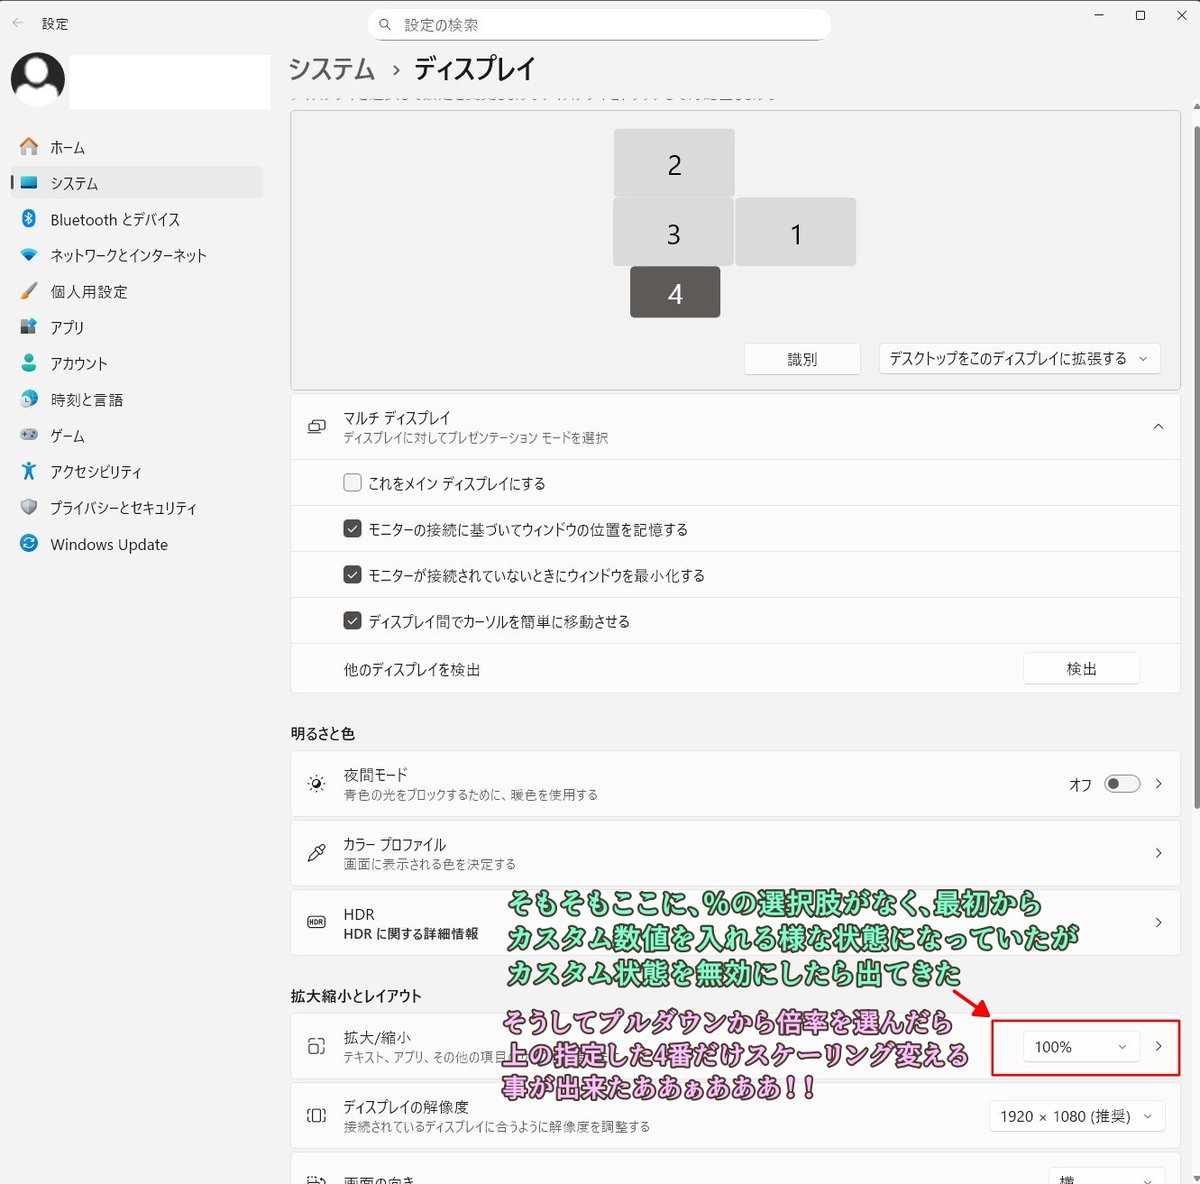Open アクセシビリティ settings page
The height and width of the screenshot is (1184, 1200).
tap(137, 471)
